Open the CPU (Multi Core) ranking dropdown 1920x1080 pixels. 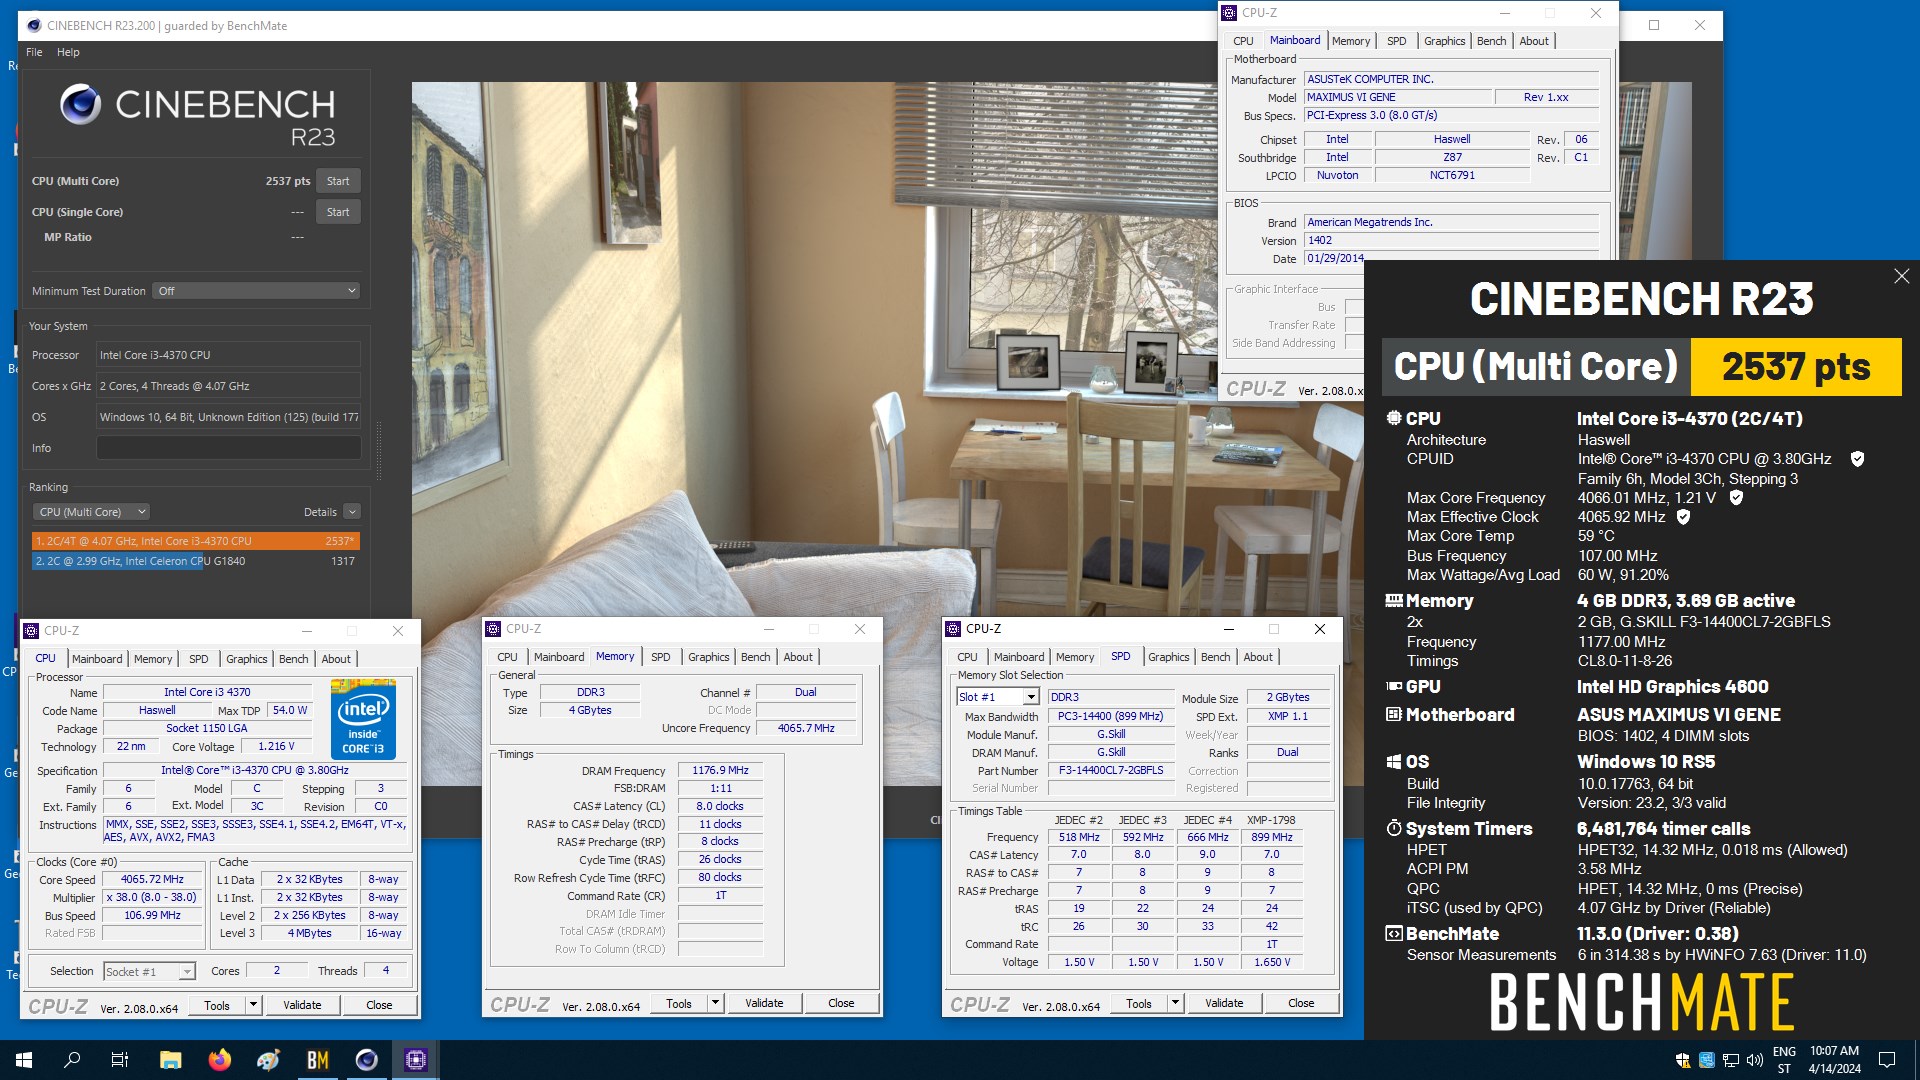(x=91, y=512)
